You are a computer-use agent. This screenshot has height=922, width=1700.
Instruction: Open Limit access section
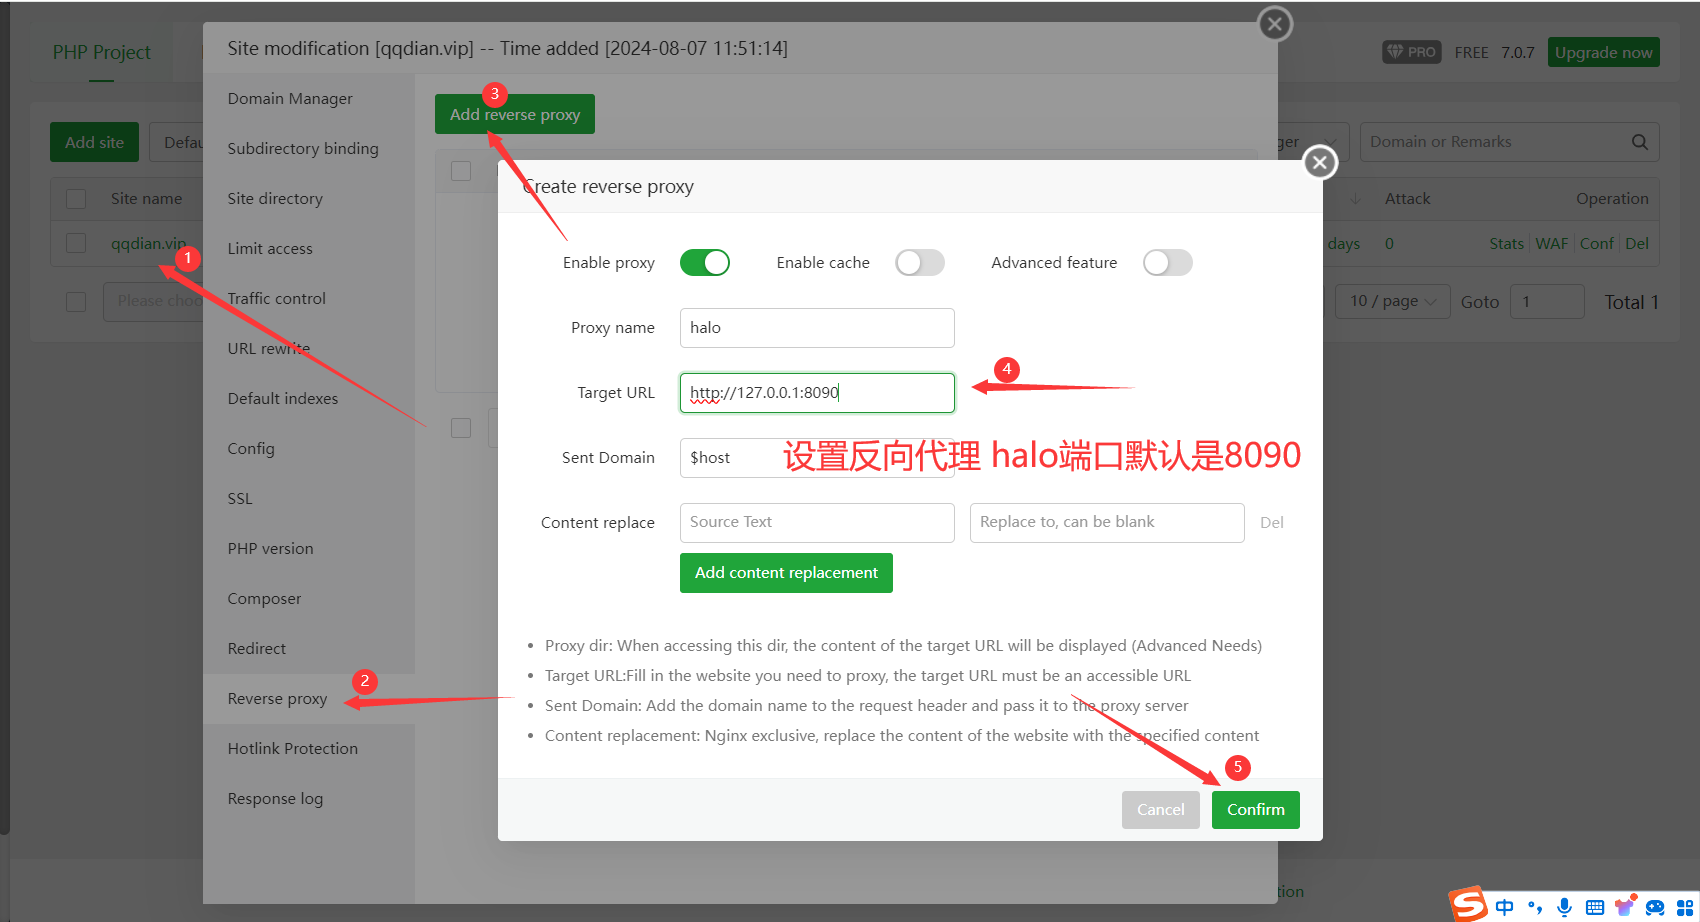point(270,249)
